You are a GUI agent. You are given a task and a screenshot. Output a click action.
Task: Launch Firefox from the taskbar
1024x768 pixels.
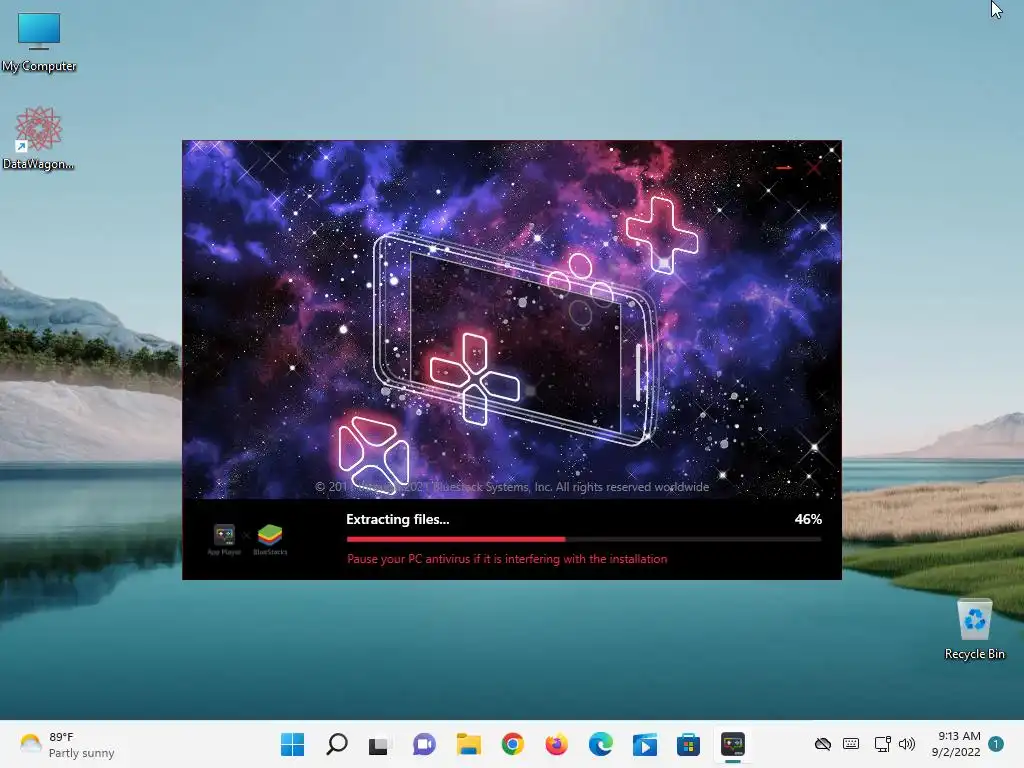[556, 744]
